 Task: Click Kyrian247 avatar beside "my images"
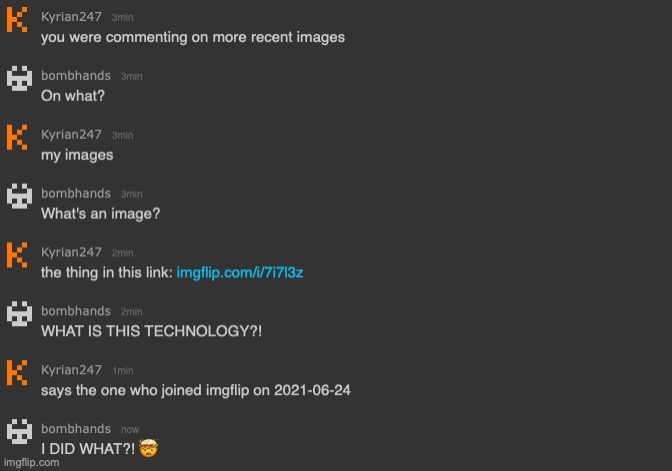click(17, 137)
